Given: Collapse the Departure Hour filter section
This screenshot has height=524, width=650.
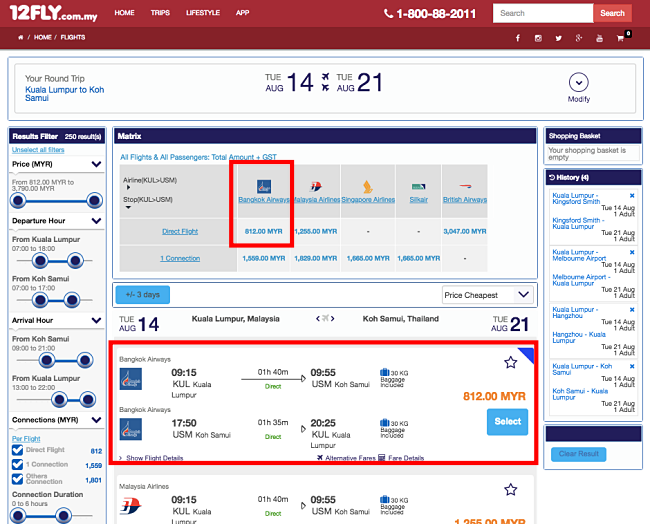Looking at the screenshot, I should pos(96,221).
